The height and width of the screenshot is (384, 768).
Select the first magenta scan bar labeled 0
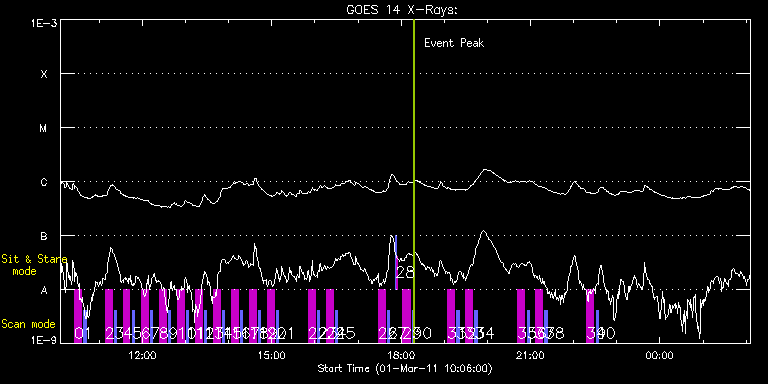click(x=78, y=316)
